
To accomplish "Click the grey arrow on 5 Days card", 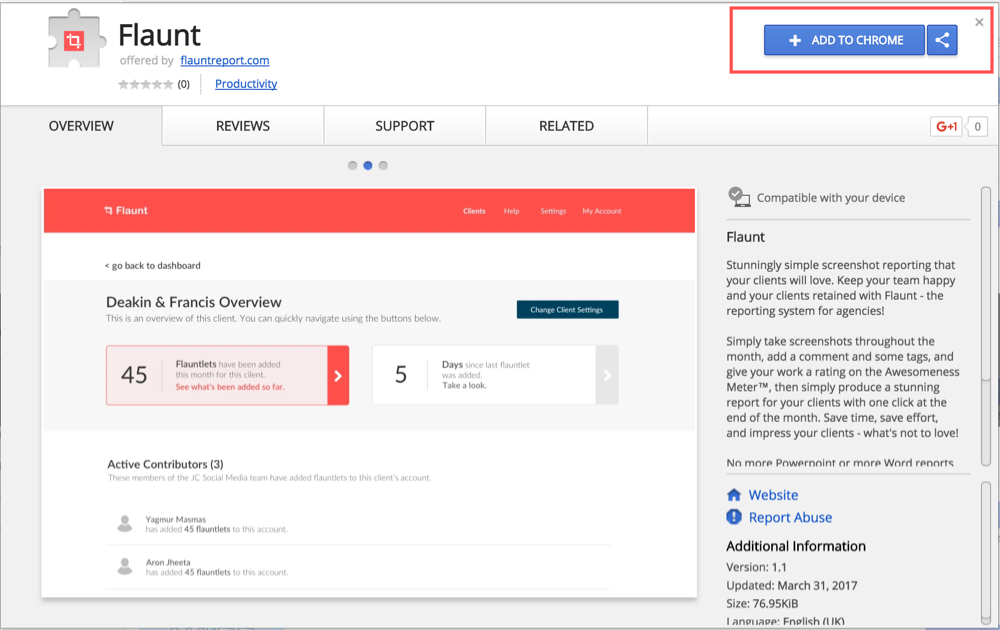I will point(607,376).
